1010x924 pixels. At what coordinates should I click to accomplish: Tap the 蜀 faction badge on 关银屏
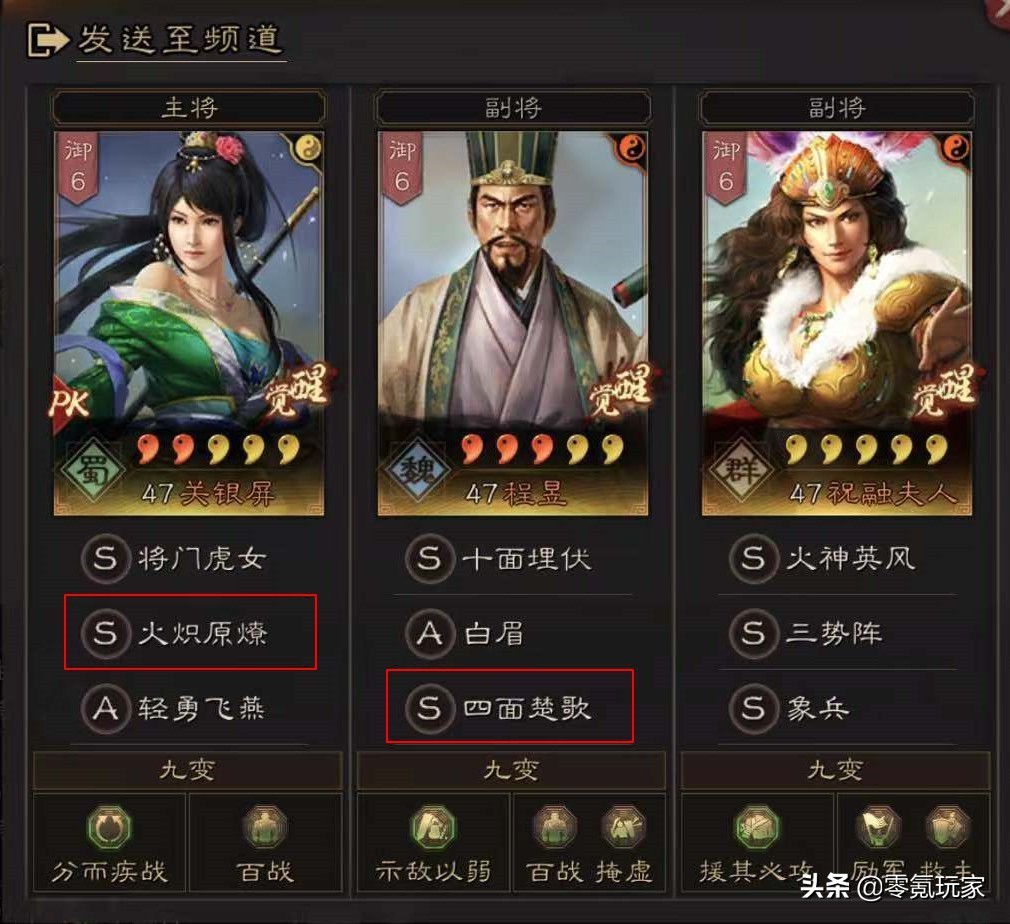(x=93, y=470)
